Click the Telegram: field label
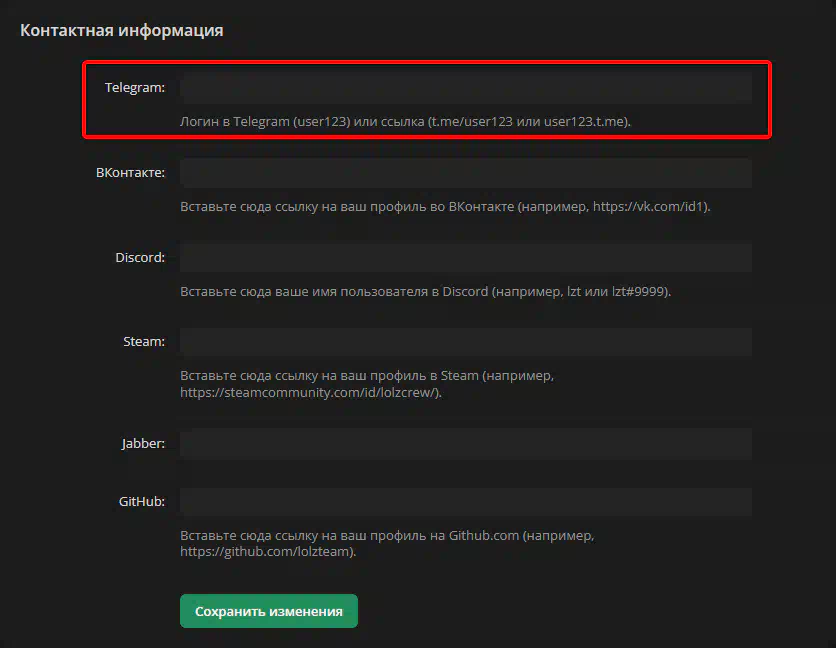Viewport: 836px width, 648px height. tap(135, 87)
